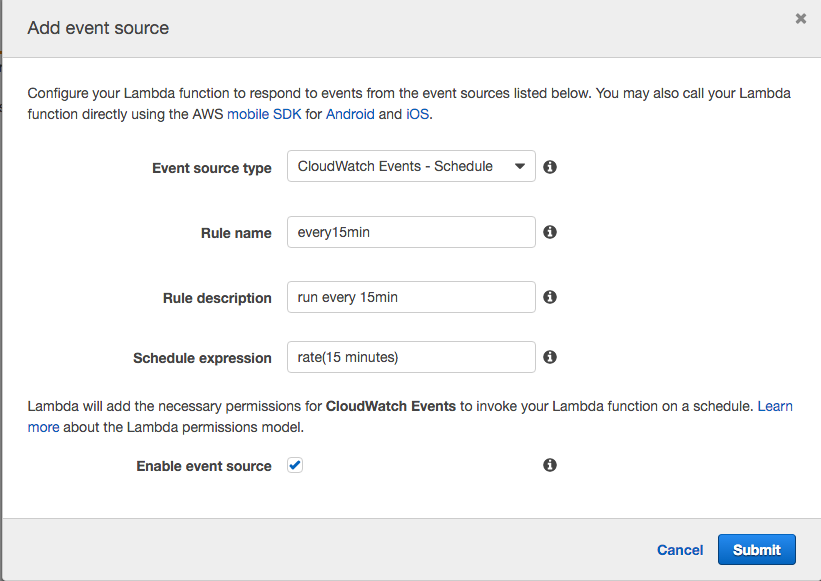Click the rate(15 minutes) expression field

point(410,357)
